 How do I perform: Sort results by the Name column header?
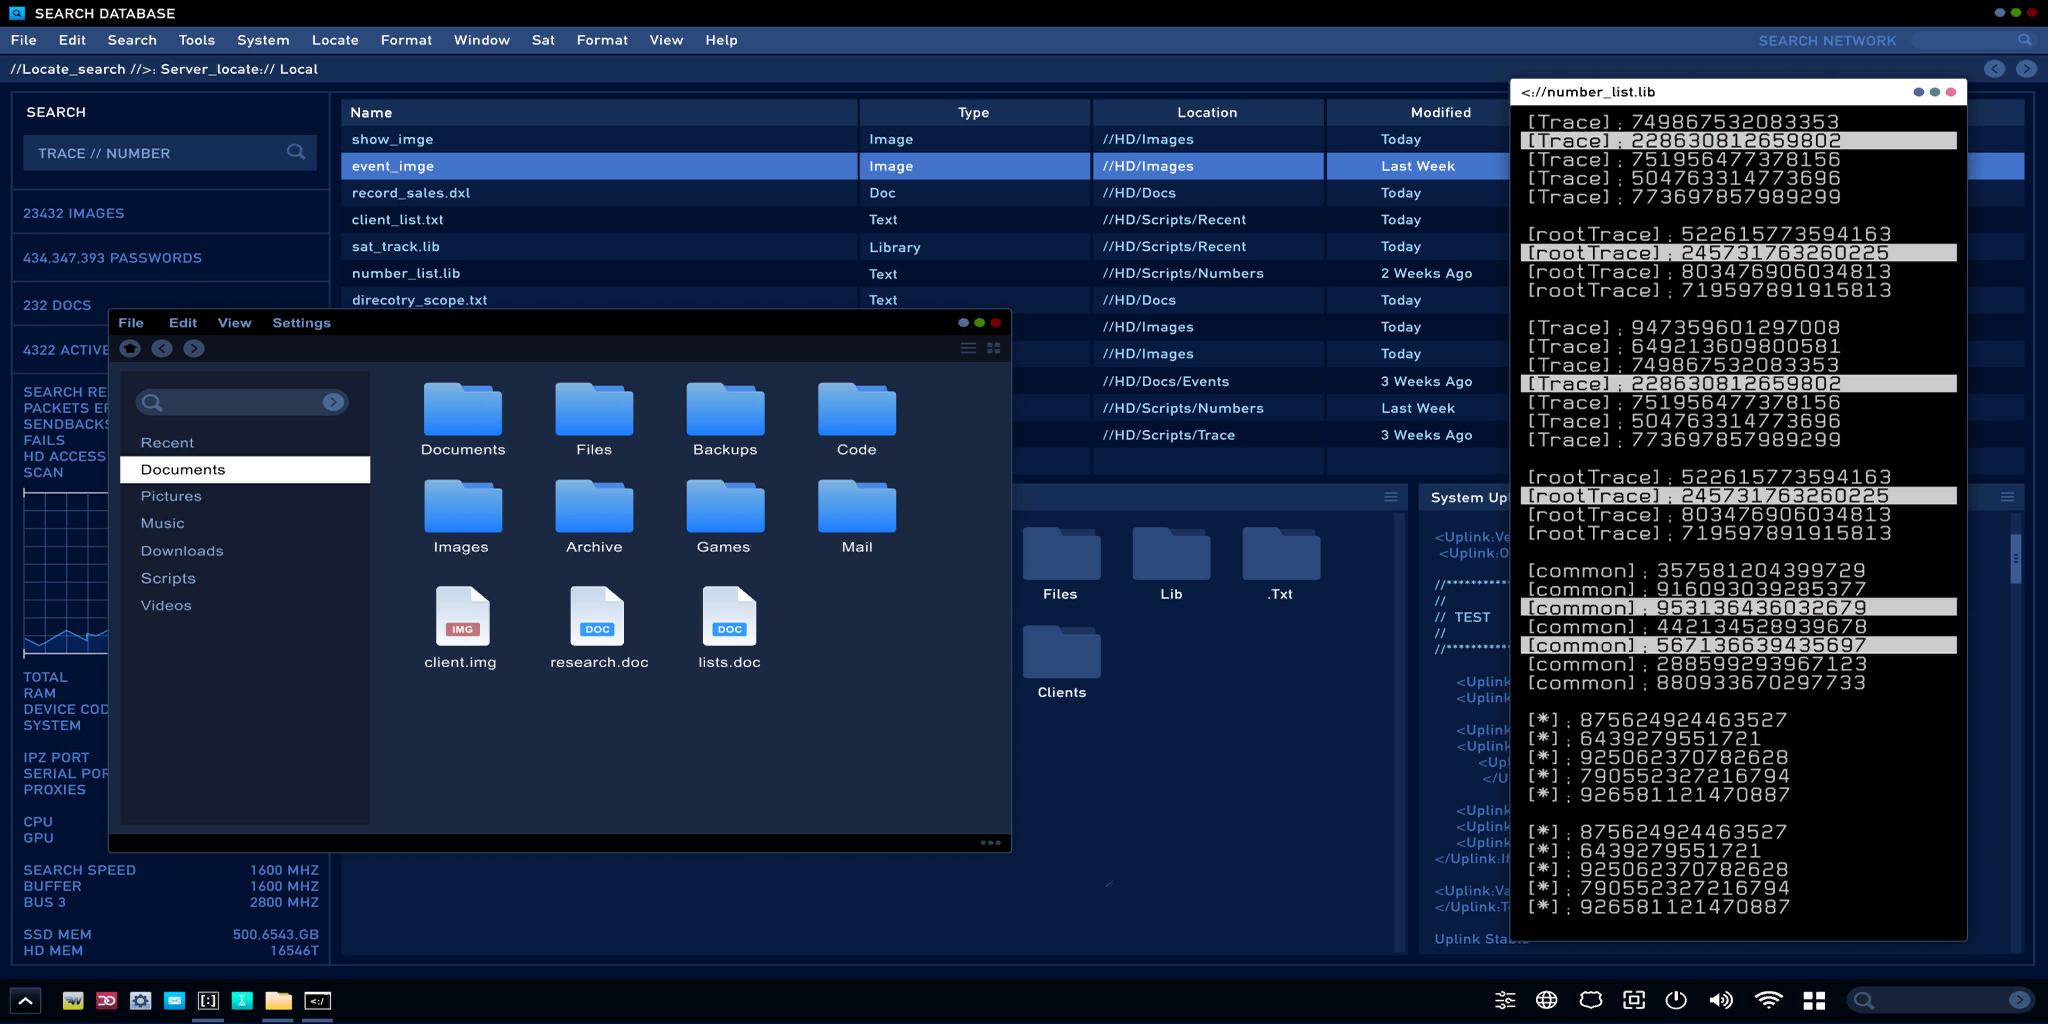coord(598,112)
